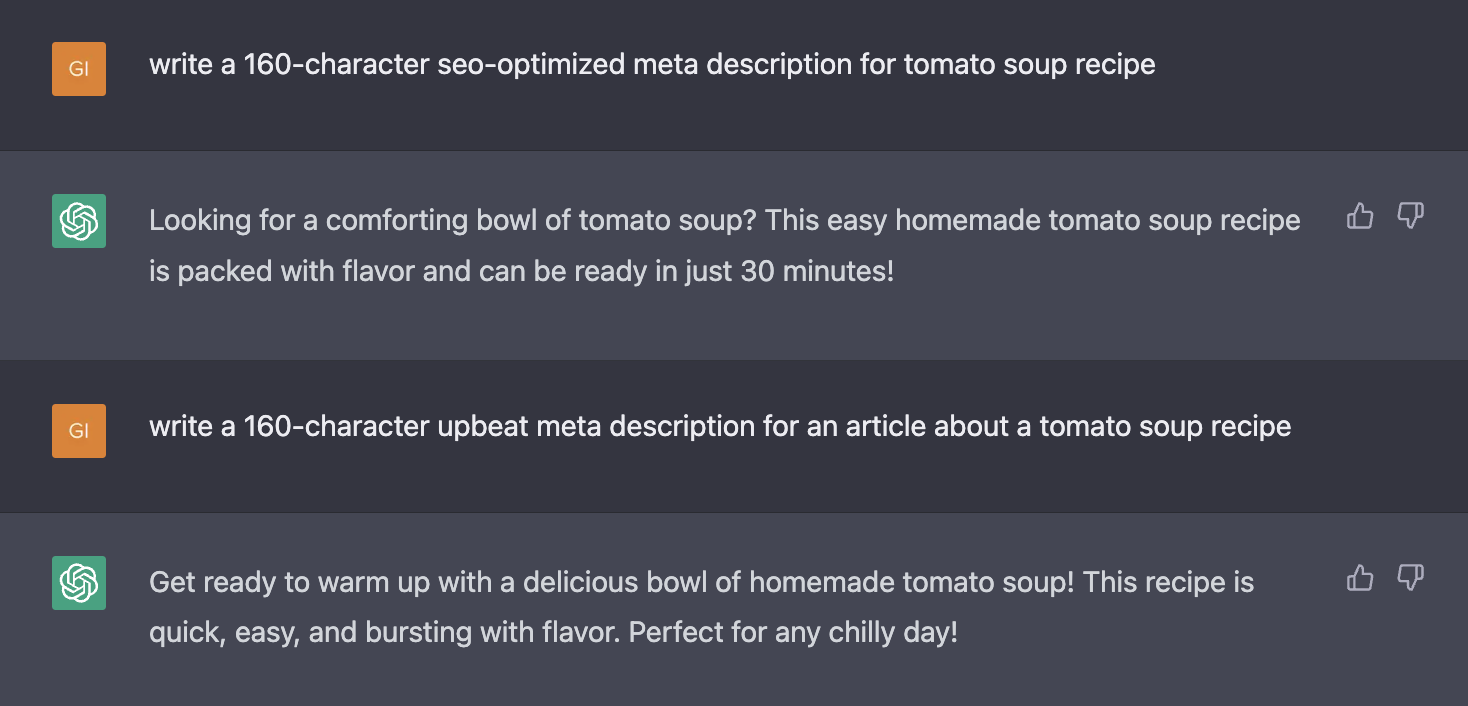The height and width of the screenshot is (706, 1468).
Task: Click the bursting with flavor response text
Action: pos(700,607)
